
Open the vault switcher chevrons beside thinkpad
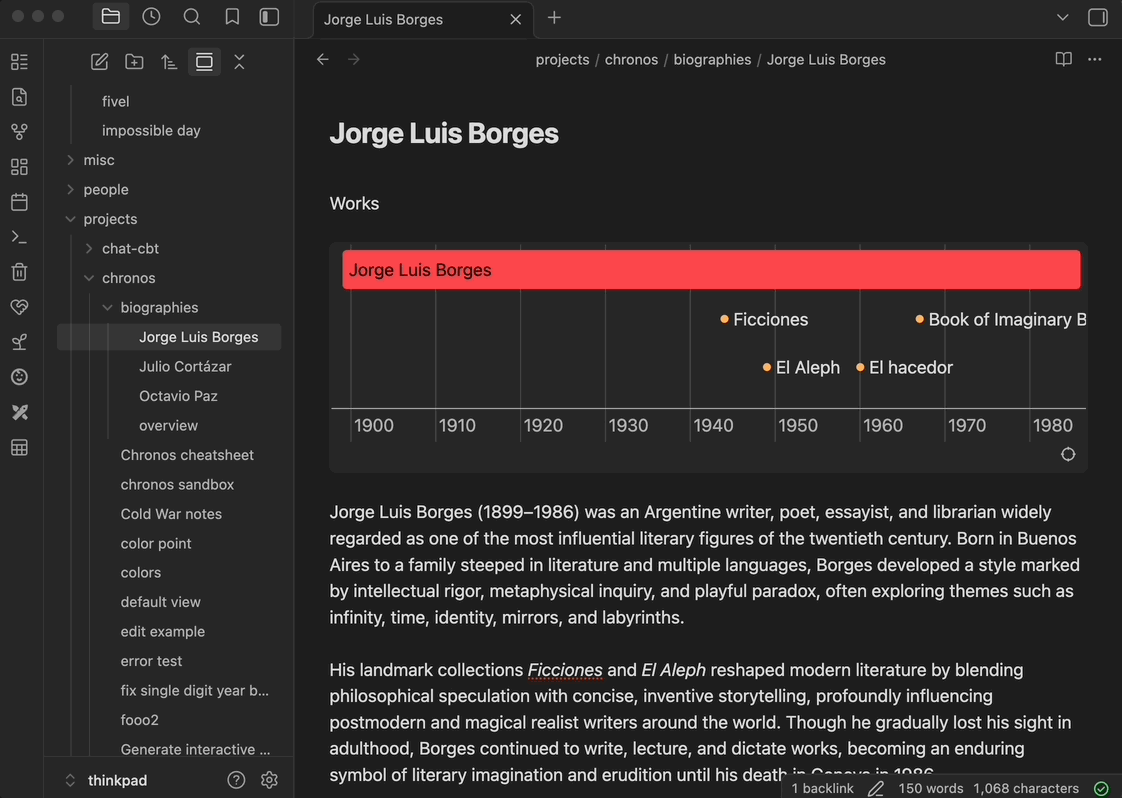pyautogui.click(x=70, y=780)
